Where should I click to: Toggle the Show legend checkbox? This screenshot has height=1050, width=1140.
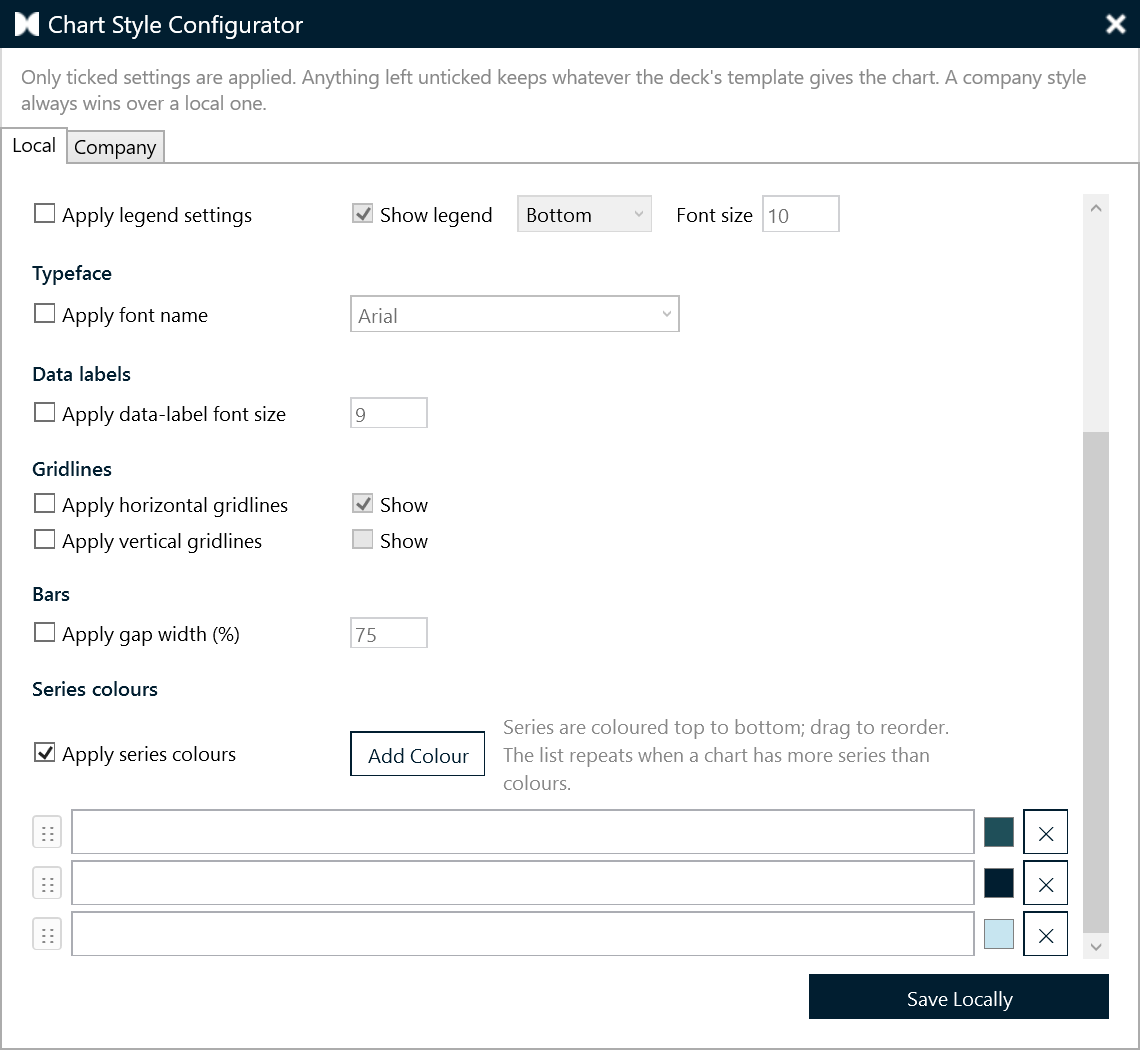tap(362, 213)
